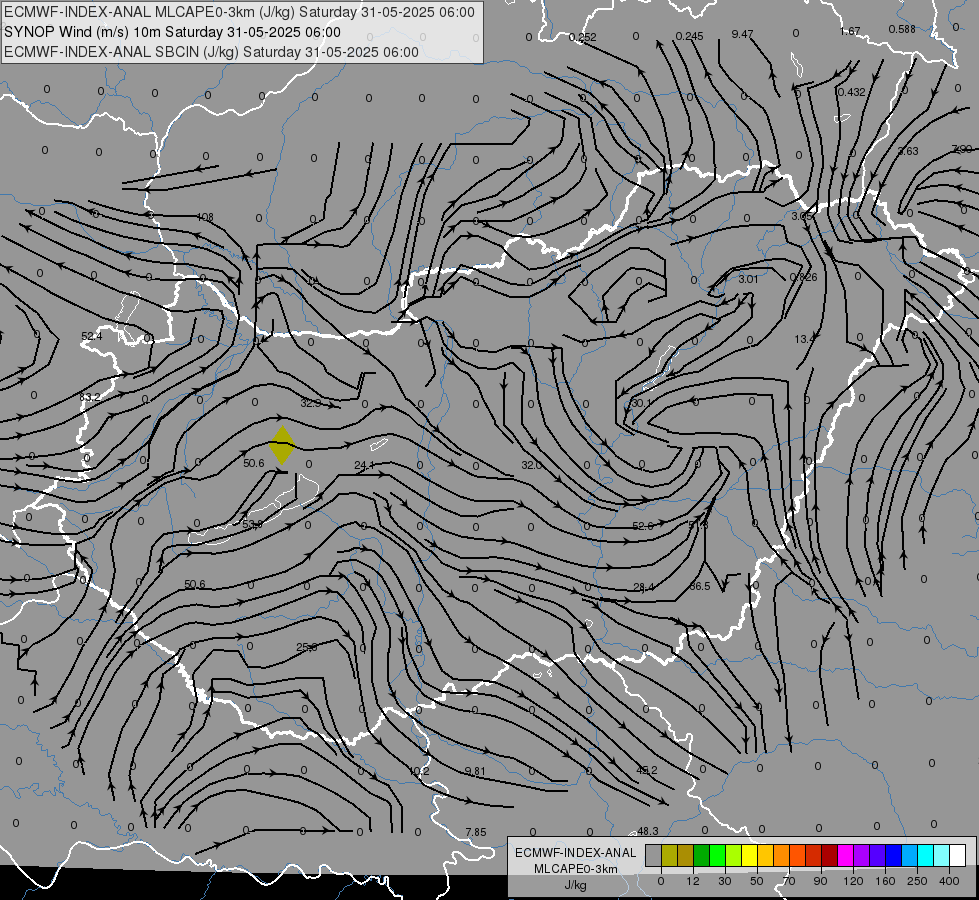The width and height of the screenshot is (979, 900).
Task: Pick the bright green legend swatch
Action: (x=717, y=855)
